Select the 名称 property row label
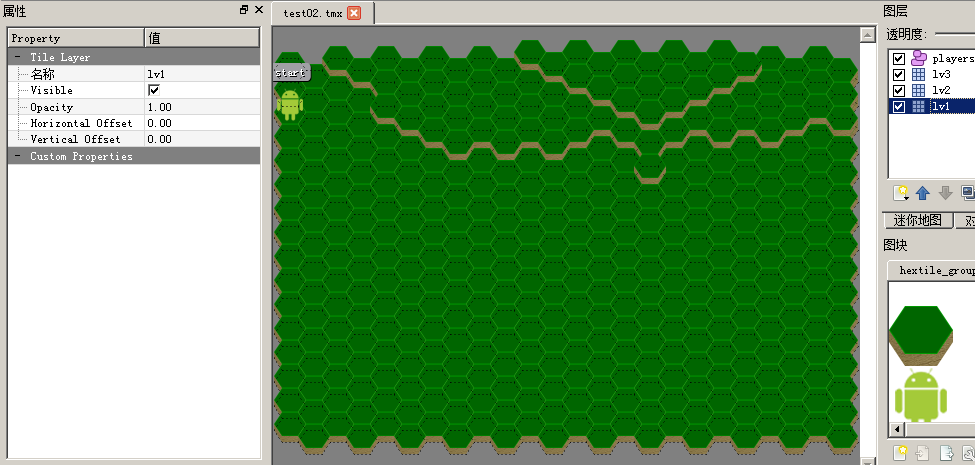975x465 pixels. pos(42,74)
